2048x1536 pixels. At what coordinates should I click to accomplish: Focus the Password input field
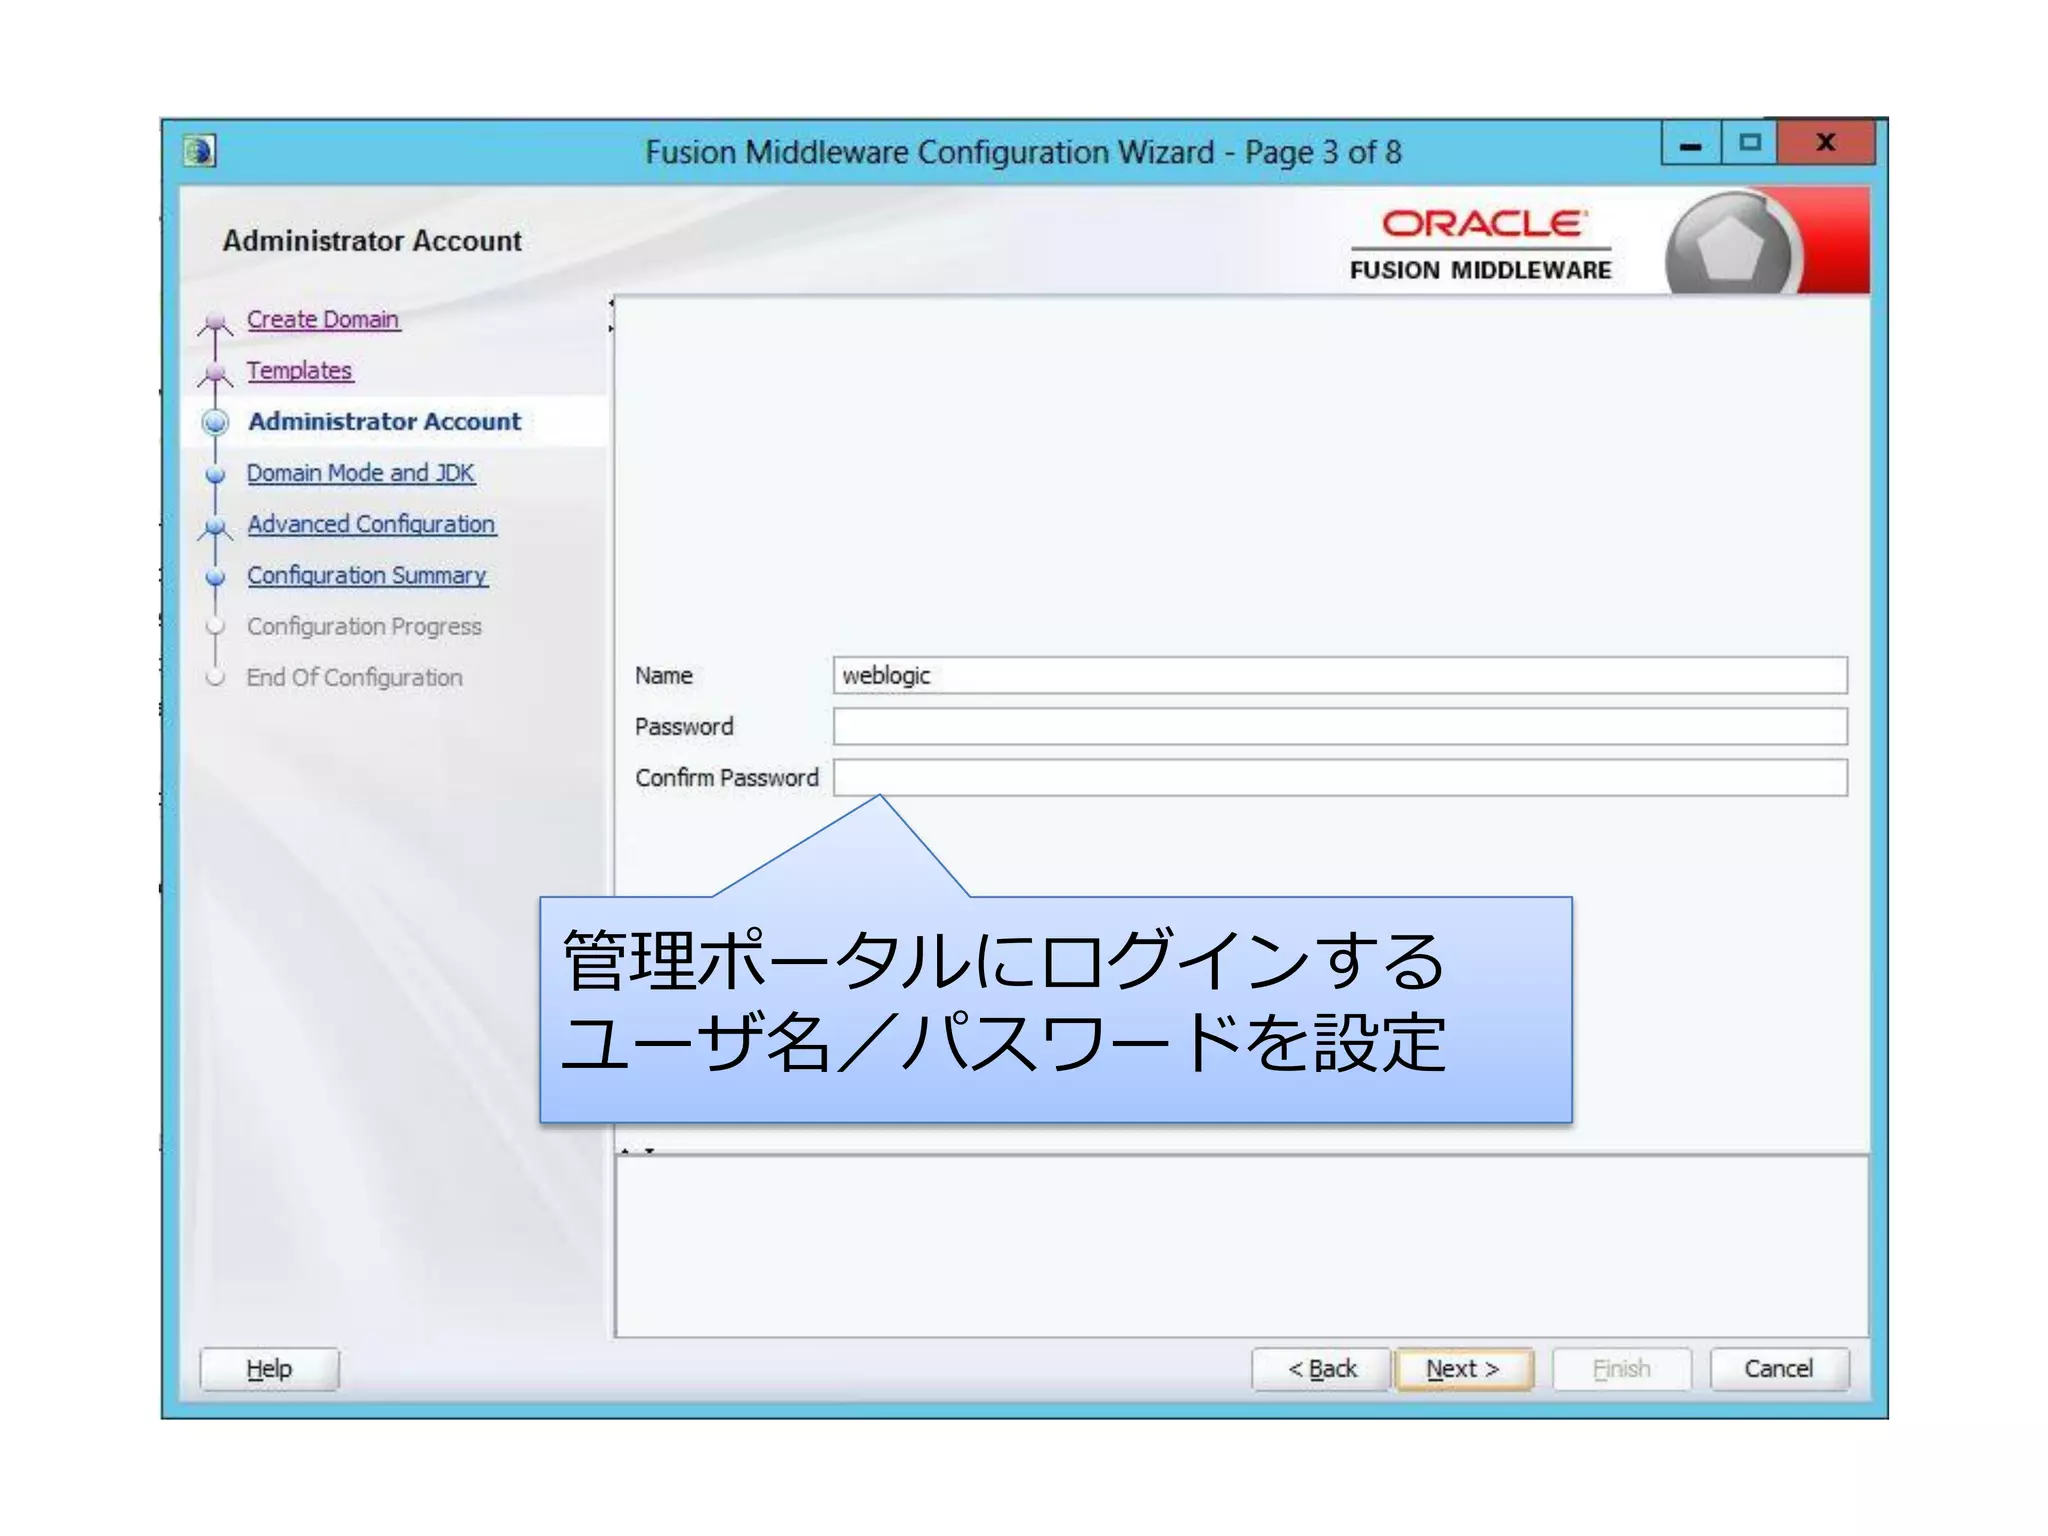1340,726
